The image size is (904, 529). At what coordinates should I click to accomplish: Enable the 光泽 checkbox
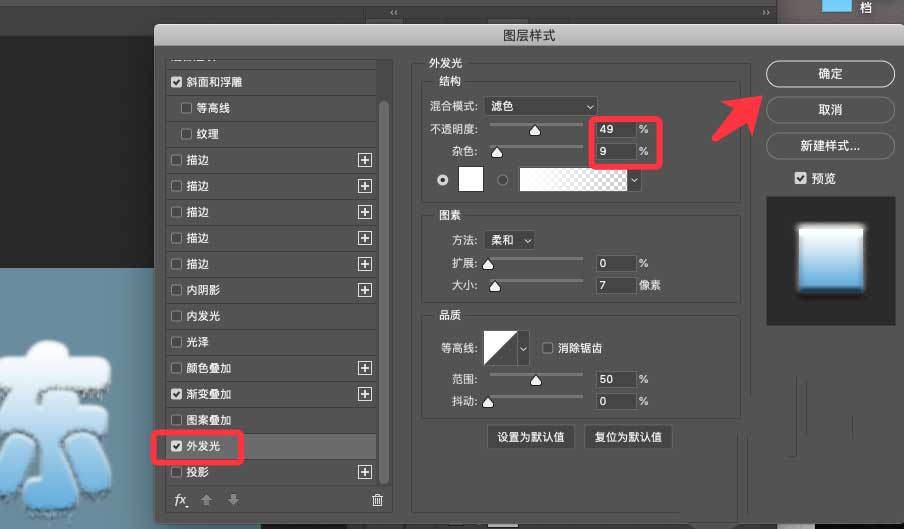click(176, 342)
